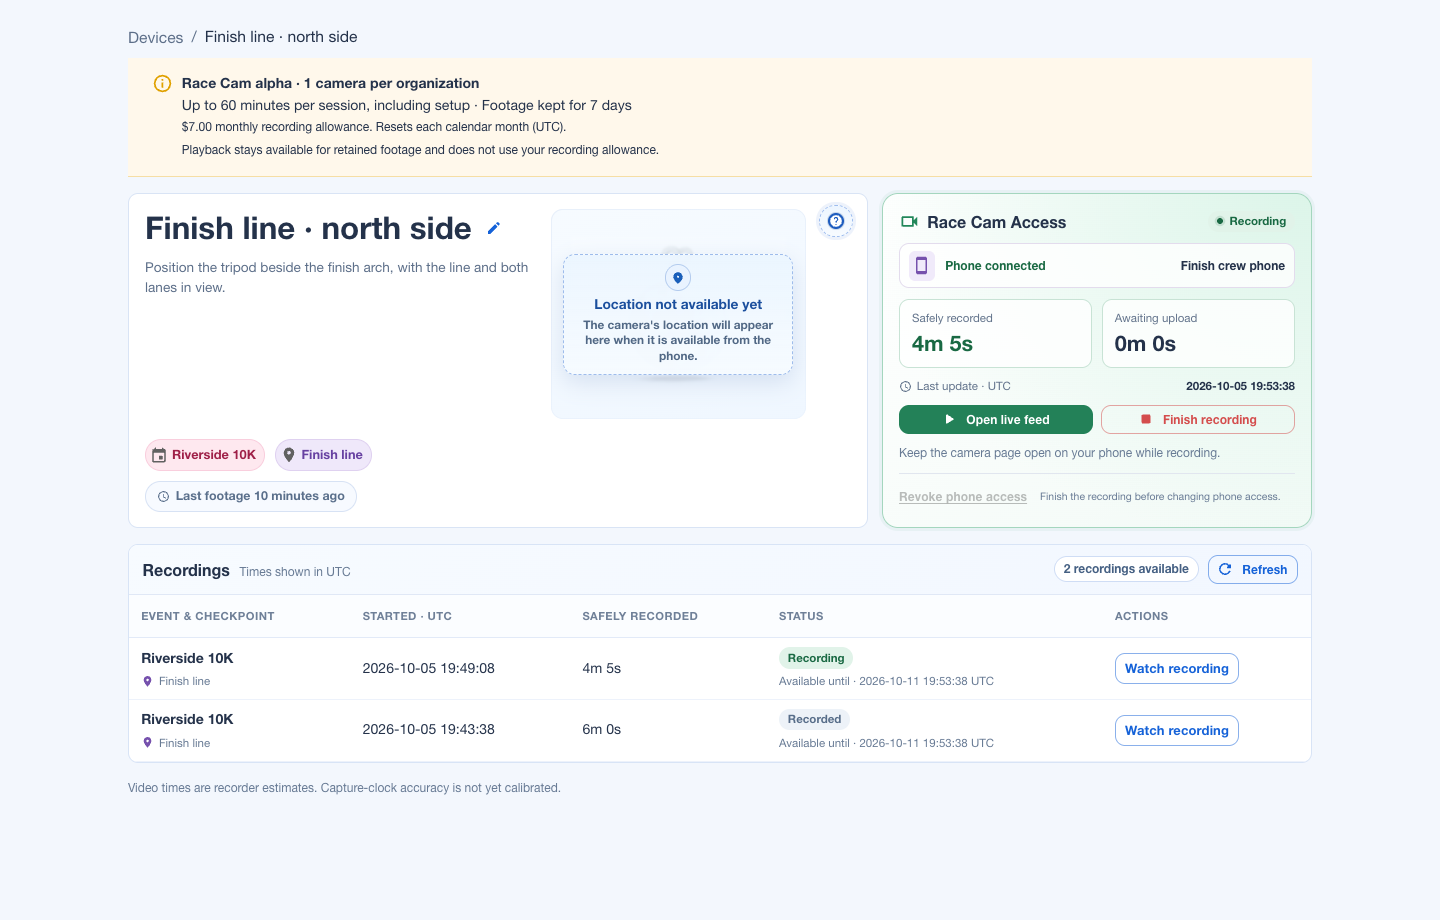This screenshot has height=920, width=1440.
Task: Click the location pin in the map placeholder
Action: (678, 278)
